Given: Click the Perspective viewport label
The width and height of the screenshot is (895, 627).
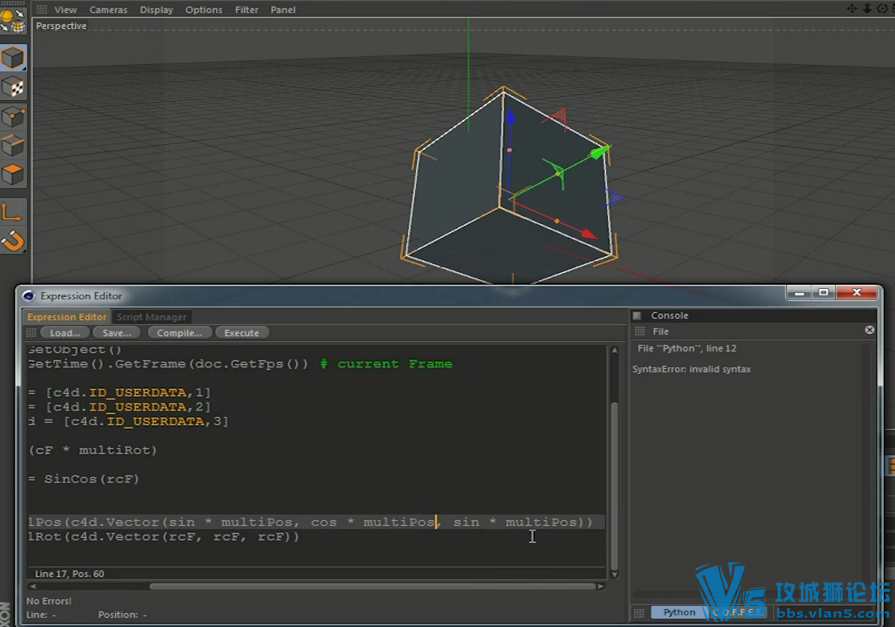Looking at the screenshot, I should [61, 26].
